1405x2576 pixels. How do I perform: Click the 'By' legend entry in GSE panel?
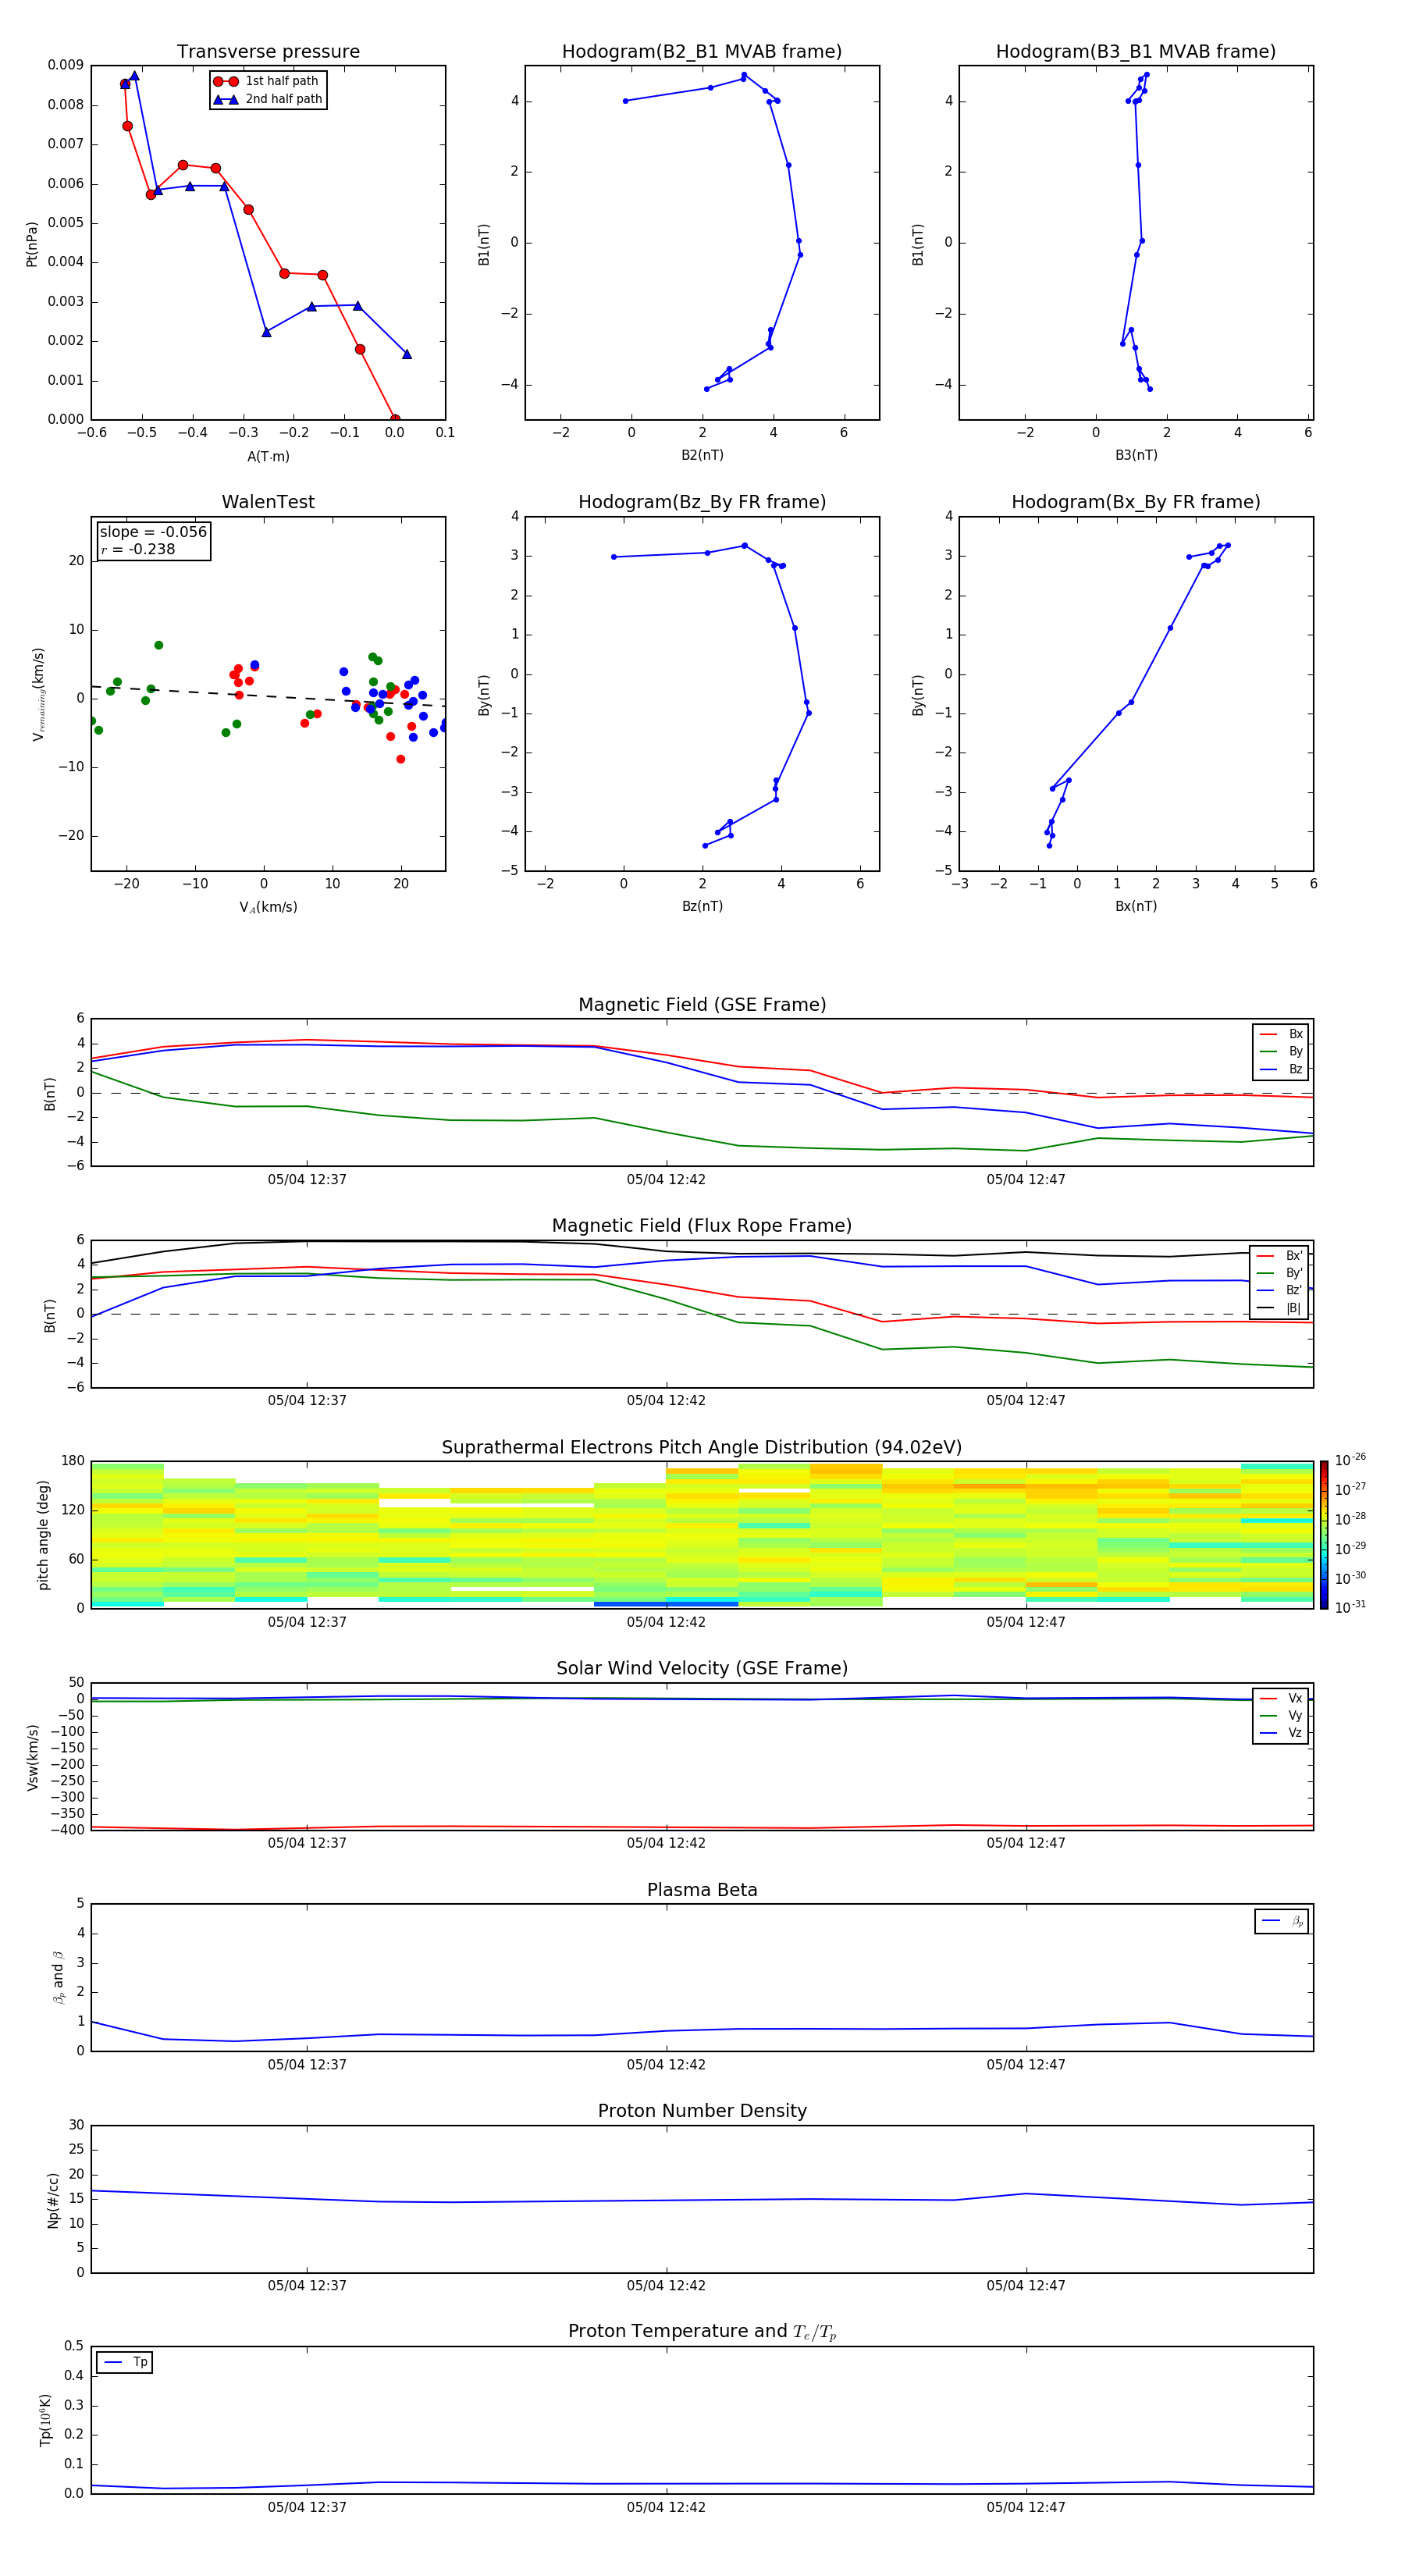(1281, 1051)
